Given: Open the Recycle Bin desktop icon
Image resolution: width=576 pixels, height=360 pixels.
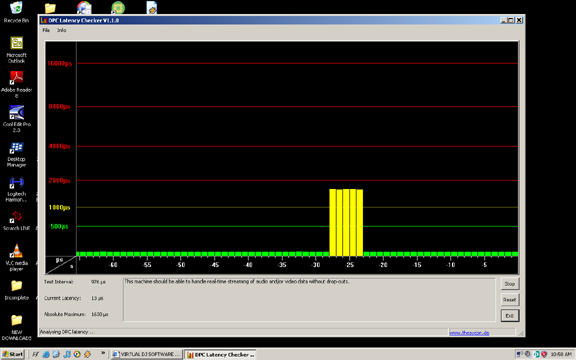Looking at the screenshot, I should click(16, 12).
